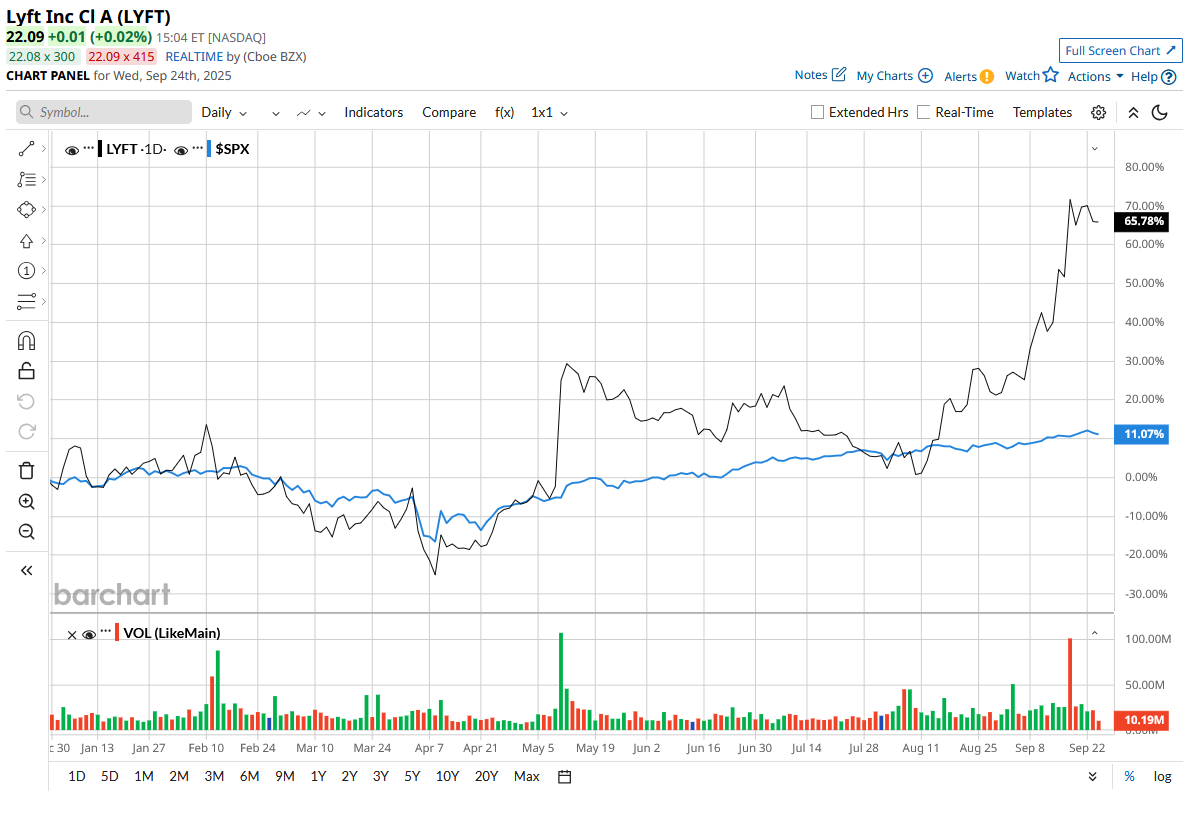This screenshot has height=840, width=1202.
Task: Collapse the main chart pane chevron
Action: click(x=1094, y=148)
